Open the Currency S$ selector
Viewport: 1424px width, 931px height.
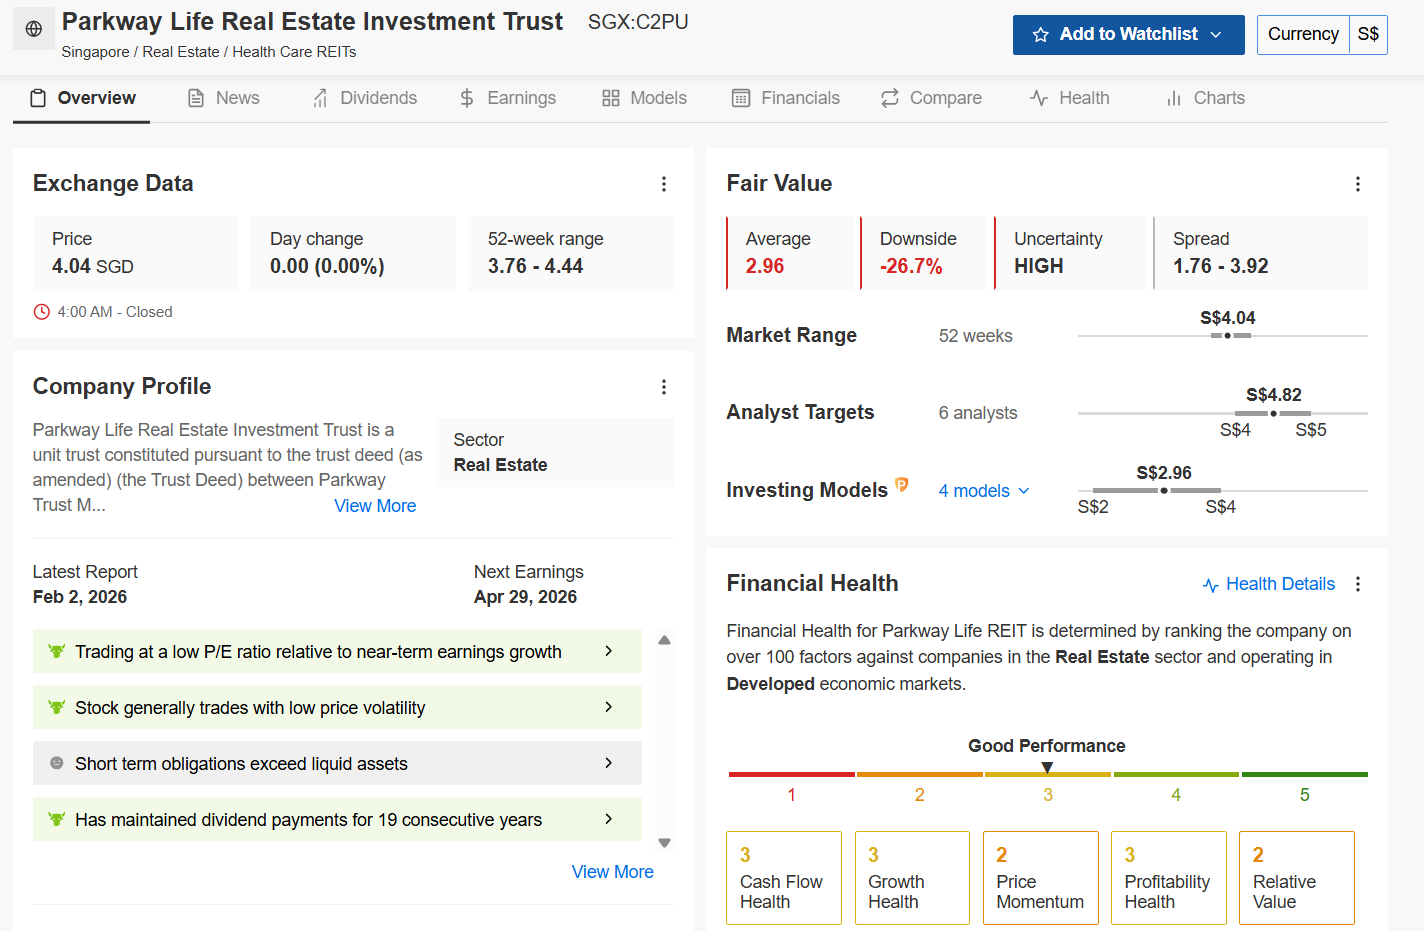coord(1321,35)
